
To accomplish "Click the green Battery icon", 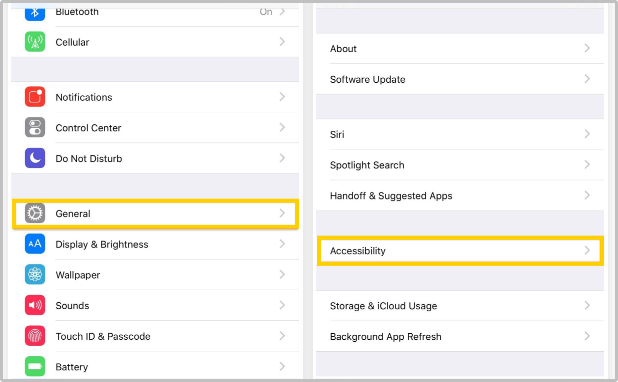I will pos(35,367).
